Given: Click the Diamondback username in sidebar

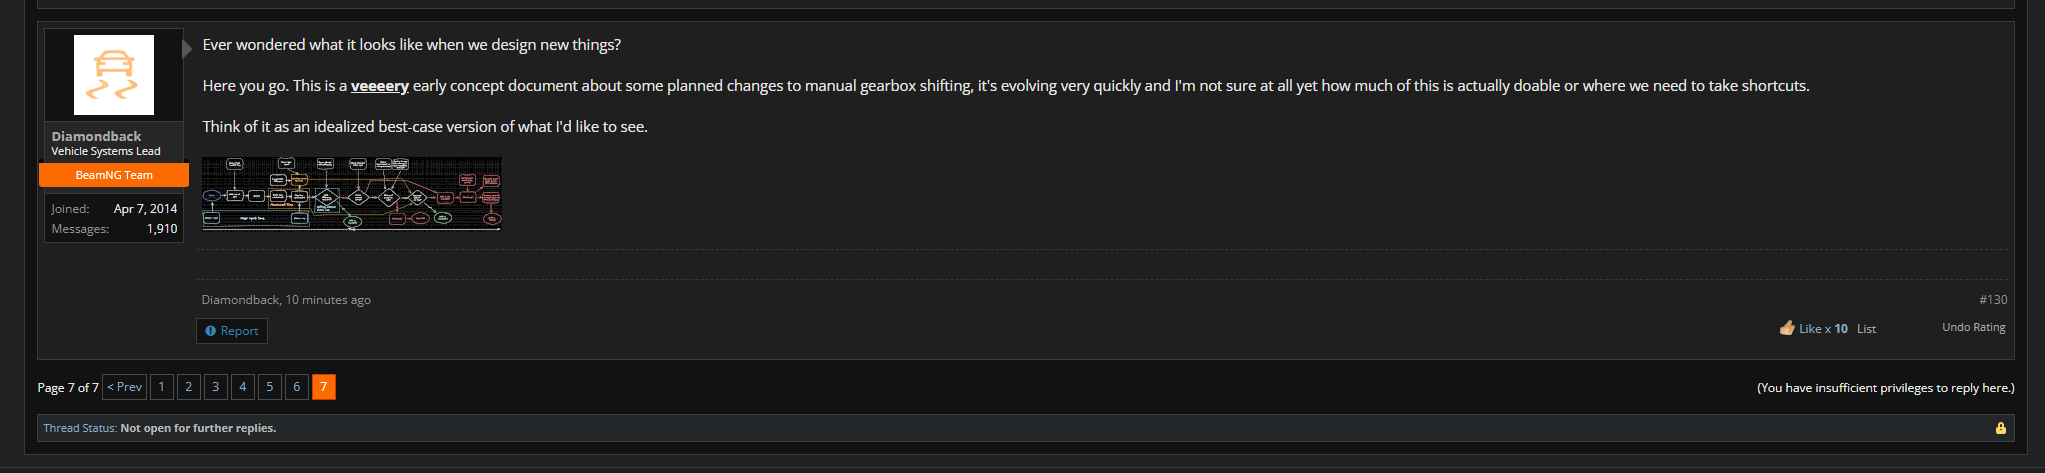Looking at the screenshot, I should point(96,136).
